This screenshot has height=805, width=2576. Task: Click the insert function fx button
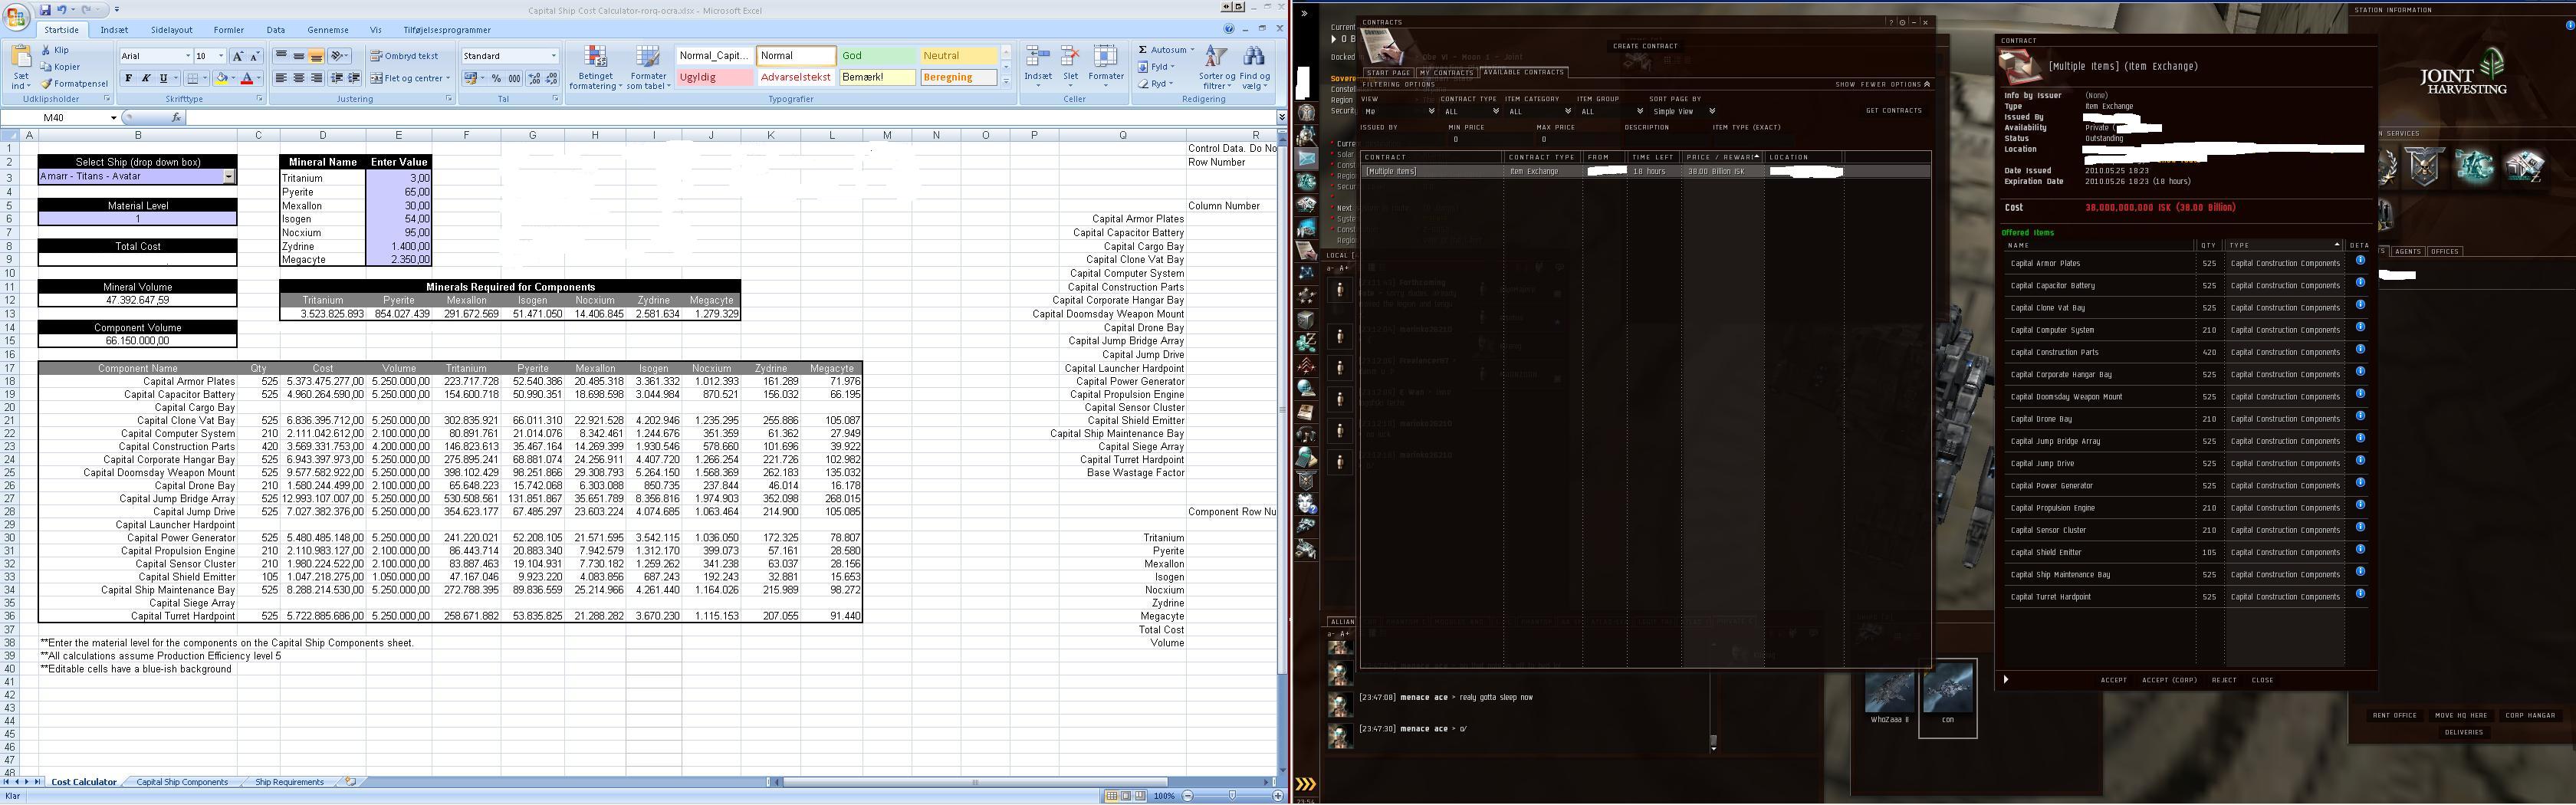point(176,118)
